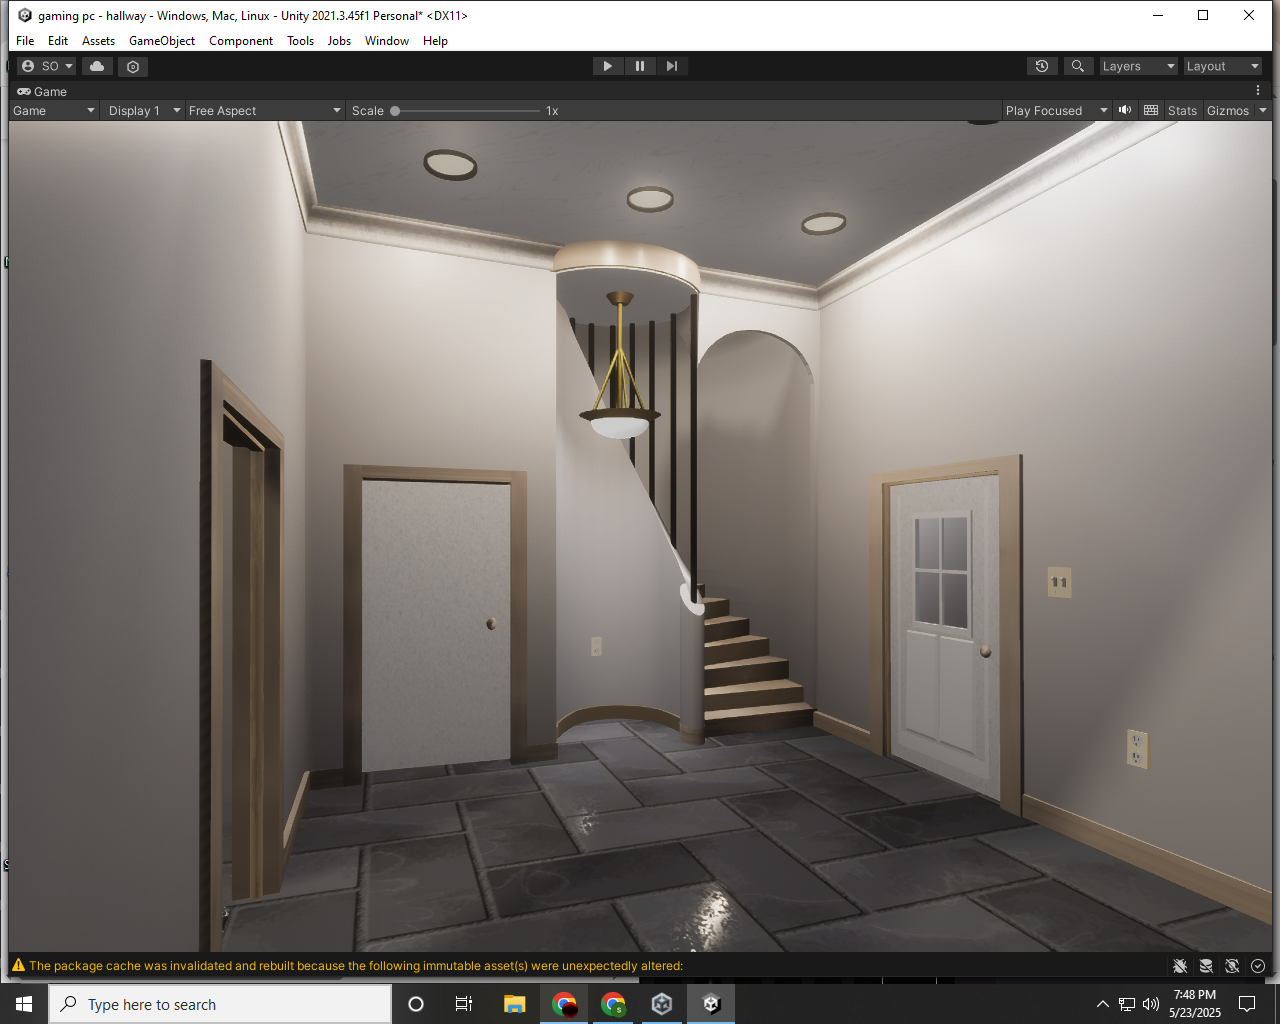This screenshot has height=1024, width=1280.
Task: Start Play mode
Action: [x=607, y=66]
